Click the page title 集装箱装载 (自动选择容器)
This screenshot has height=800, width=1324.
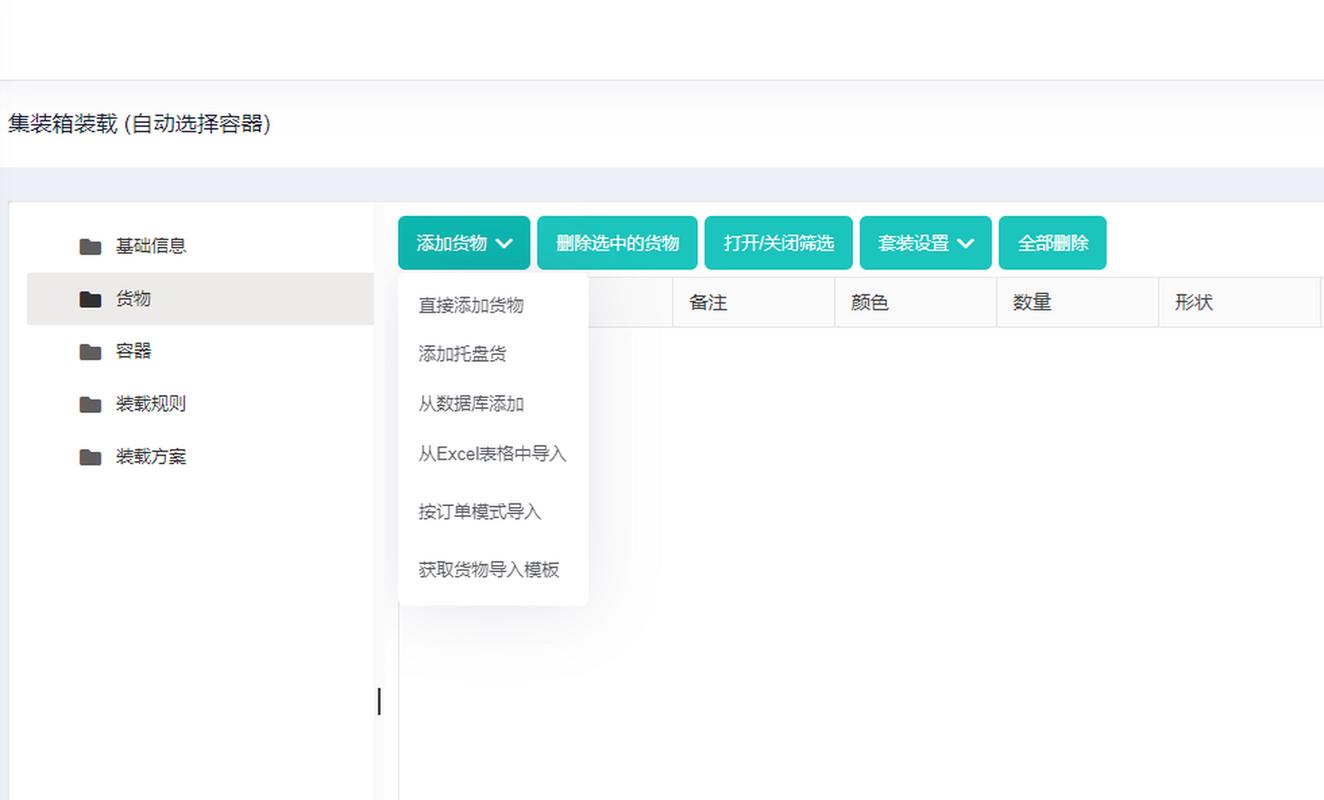tap(139, 124)
